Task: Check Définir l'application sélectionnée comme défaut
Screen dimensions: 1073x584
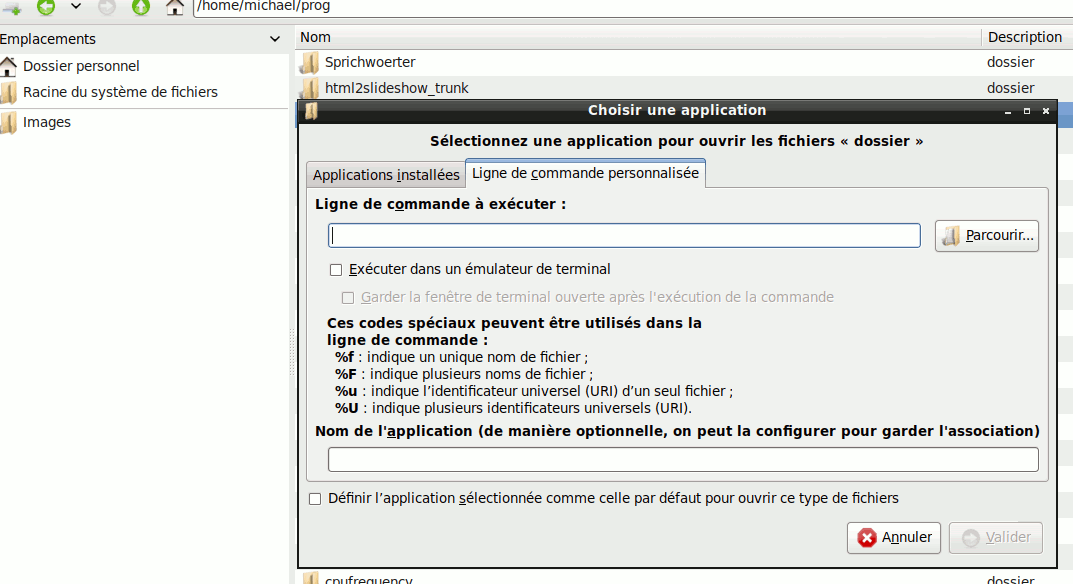Action: [315, 498]
